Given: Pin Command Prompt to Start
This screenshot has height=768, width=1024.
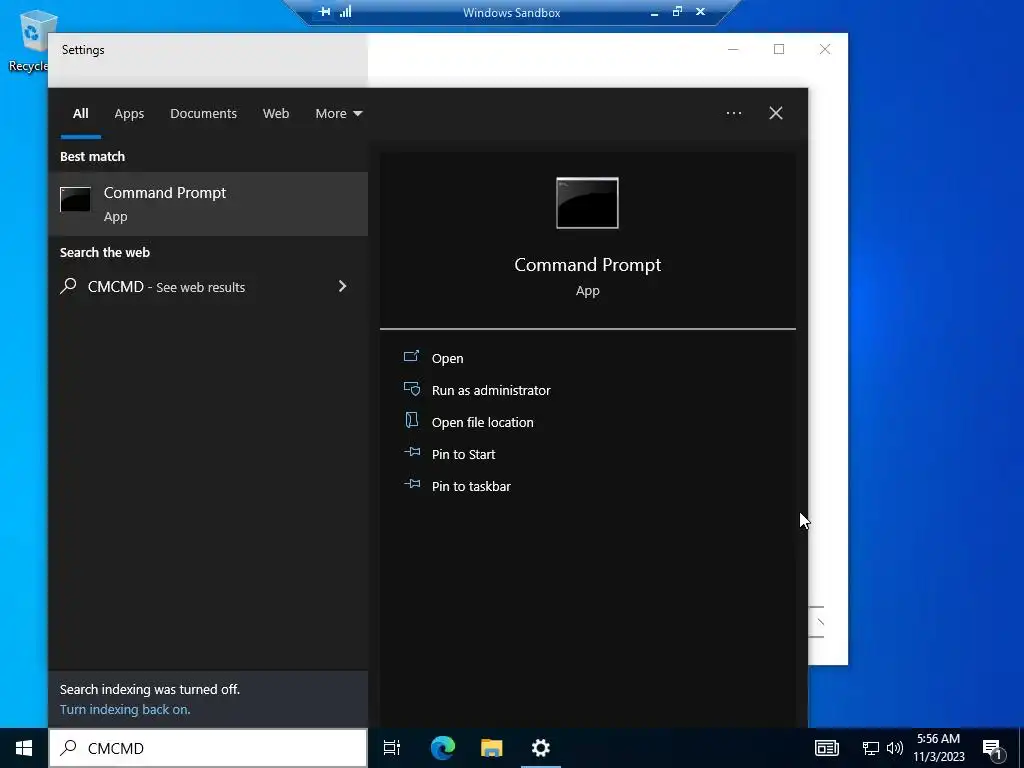Looking at the screenshot, I should (463, 454).
